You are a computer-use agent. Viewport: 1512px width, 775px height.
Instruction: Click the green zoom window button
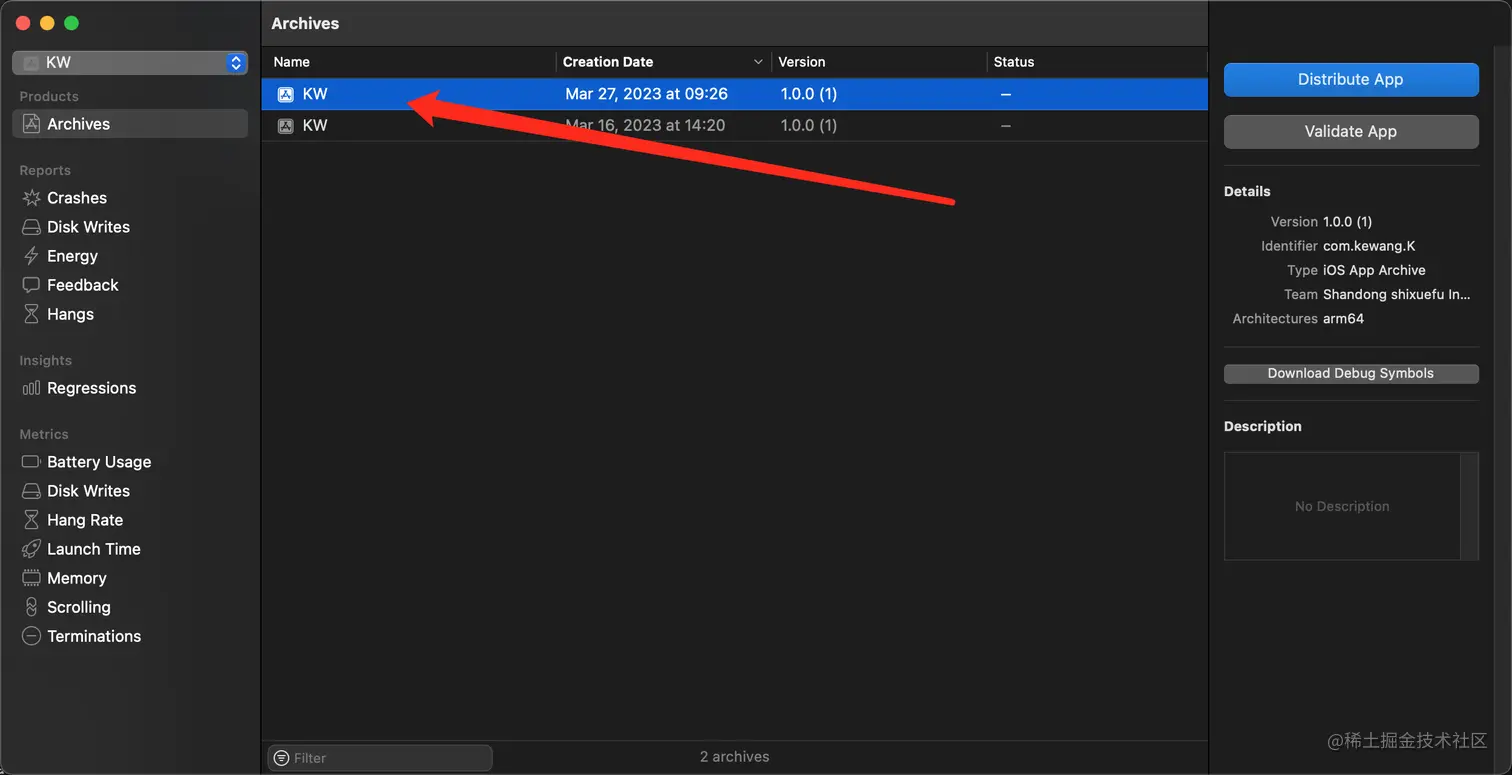tap(71, 23)
